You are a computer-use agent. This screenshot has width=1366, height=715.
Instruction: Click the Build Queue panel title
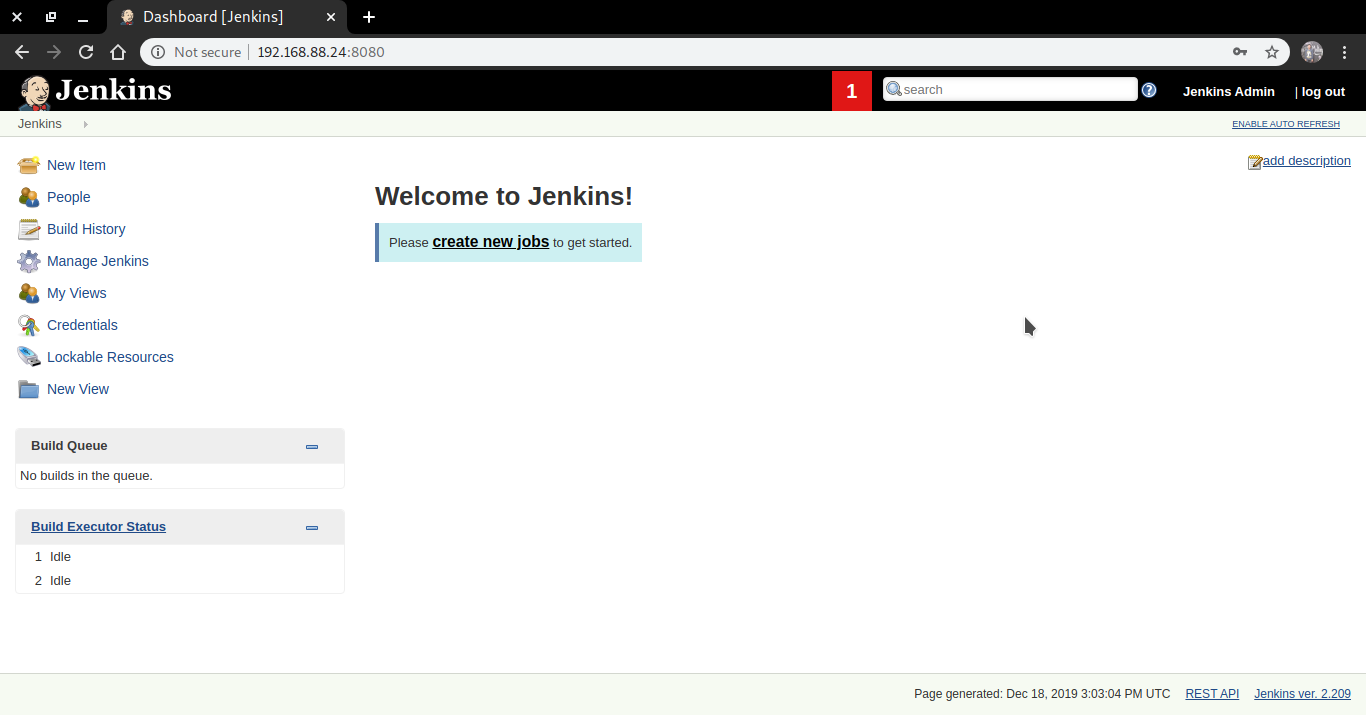click(69, 446)
